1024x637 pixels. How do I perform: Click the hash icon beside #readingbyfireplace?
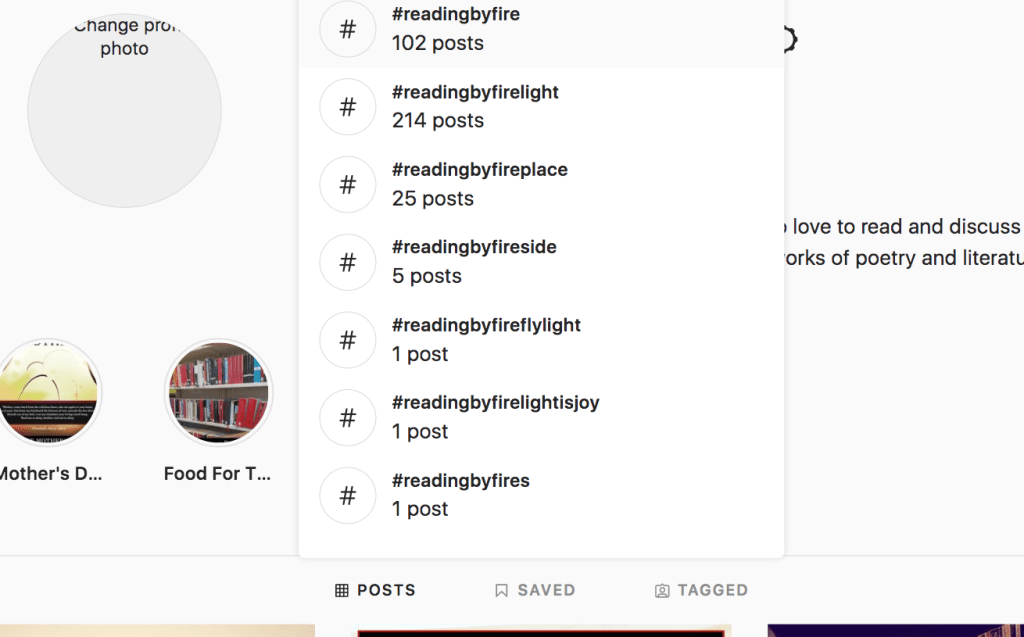point(347,185)
